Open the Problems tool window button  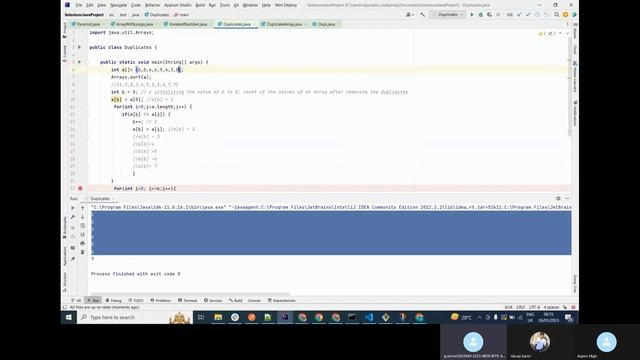pyautogui.click(x=160, y=300)
